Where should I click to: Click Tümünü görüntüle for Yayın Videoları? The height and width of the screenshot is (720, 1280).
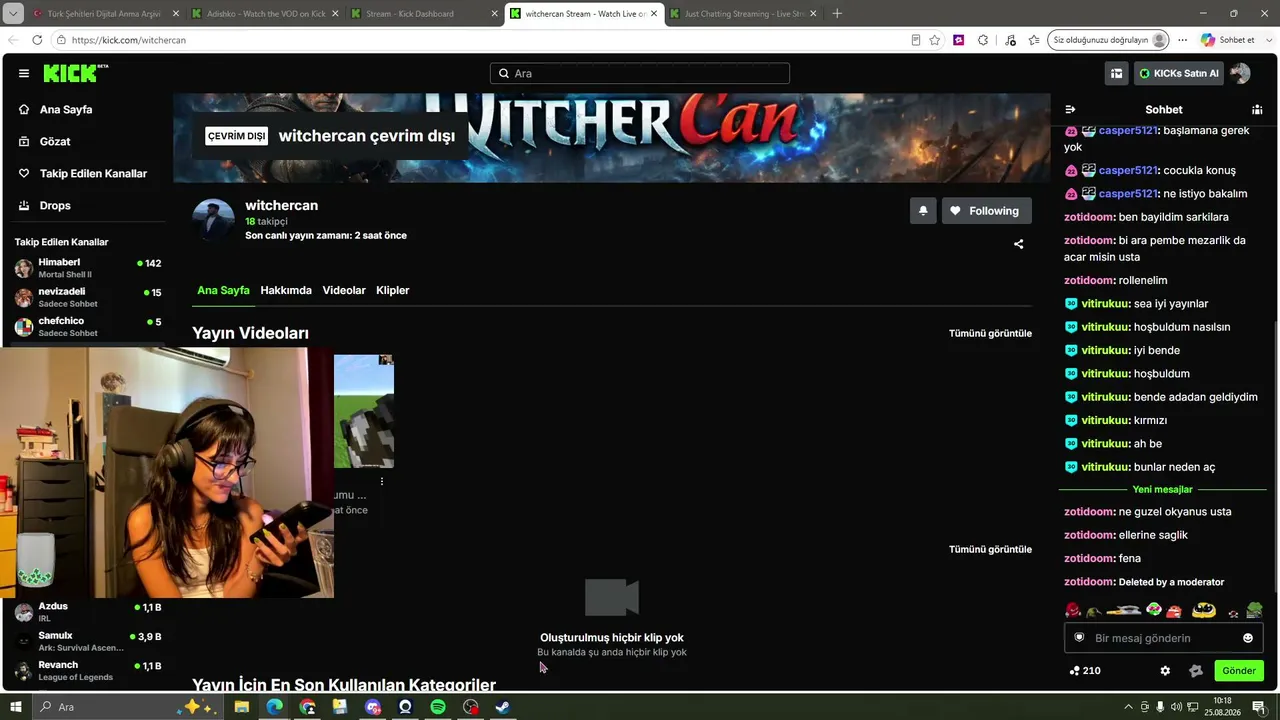click(990, 333)
